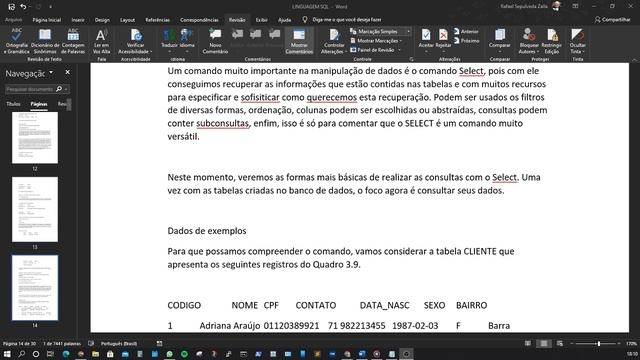The image size is (640, 360).
Task: Click Bloquear Autores icon
Action: coord(529,35)
